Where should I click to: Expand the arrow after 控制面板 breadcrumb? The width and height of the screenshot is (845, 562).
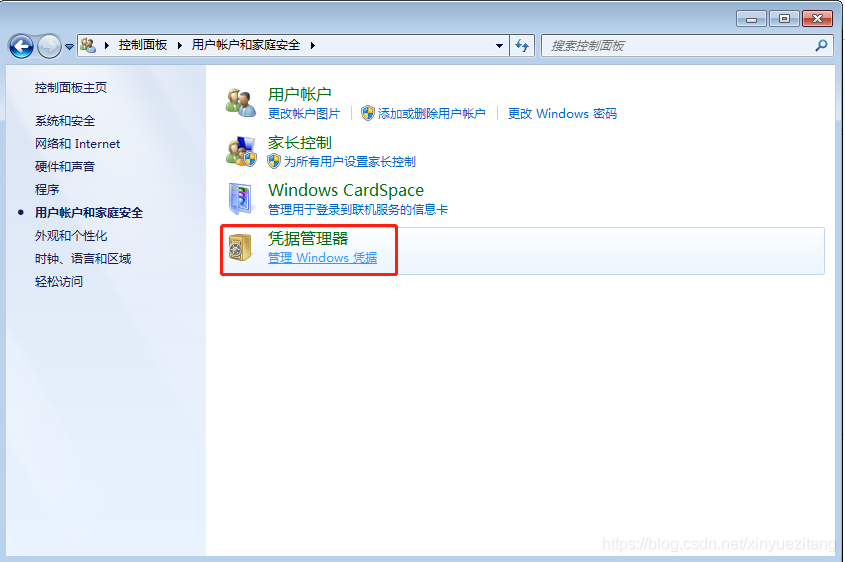[180, 45]
